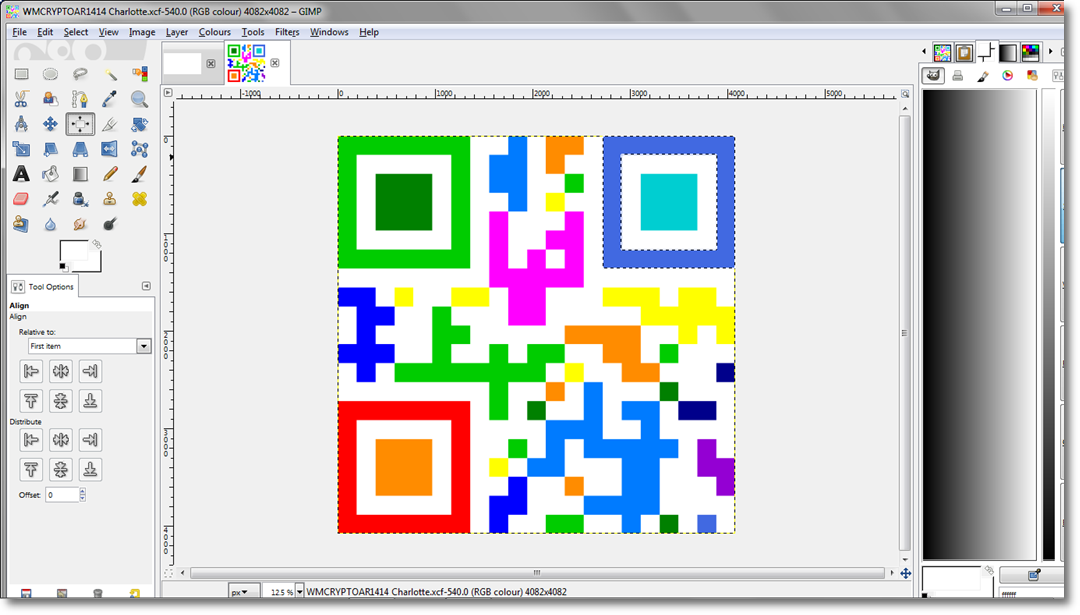This screenshot has height=615, width=1080.
Task: Select the Ellipse Select tool
Action: 50,74
